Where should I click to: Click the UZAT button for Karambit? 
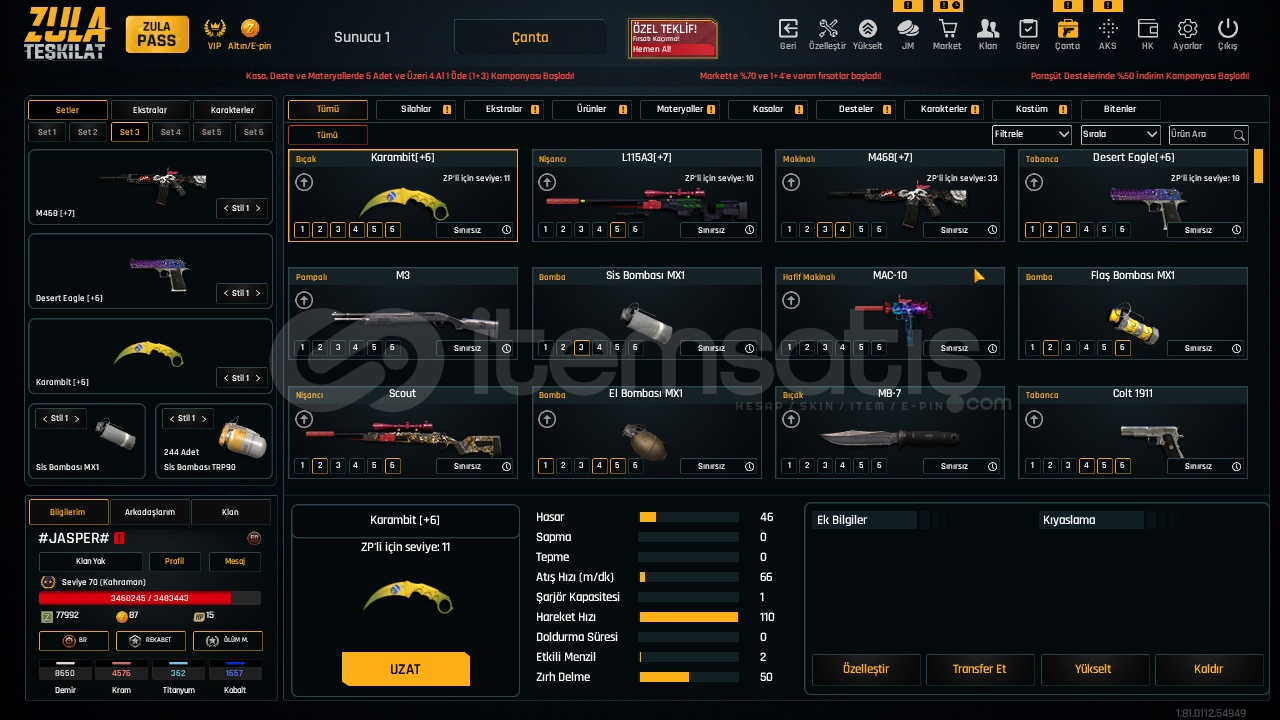[x=405, y=669]
